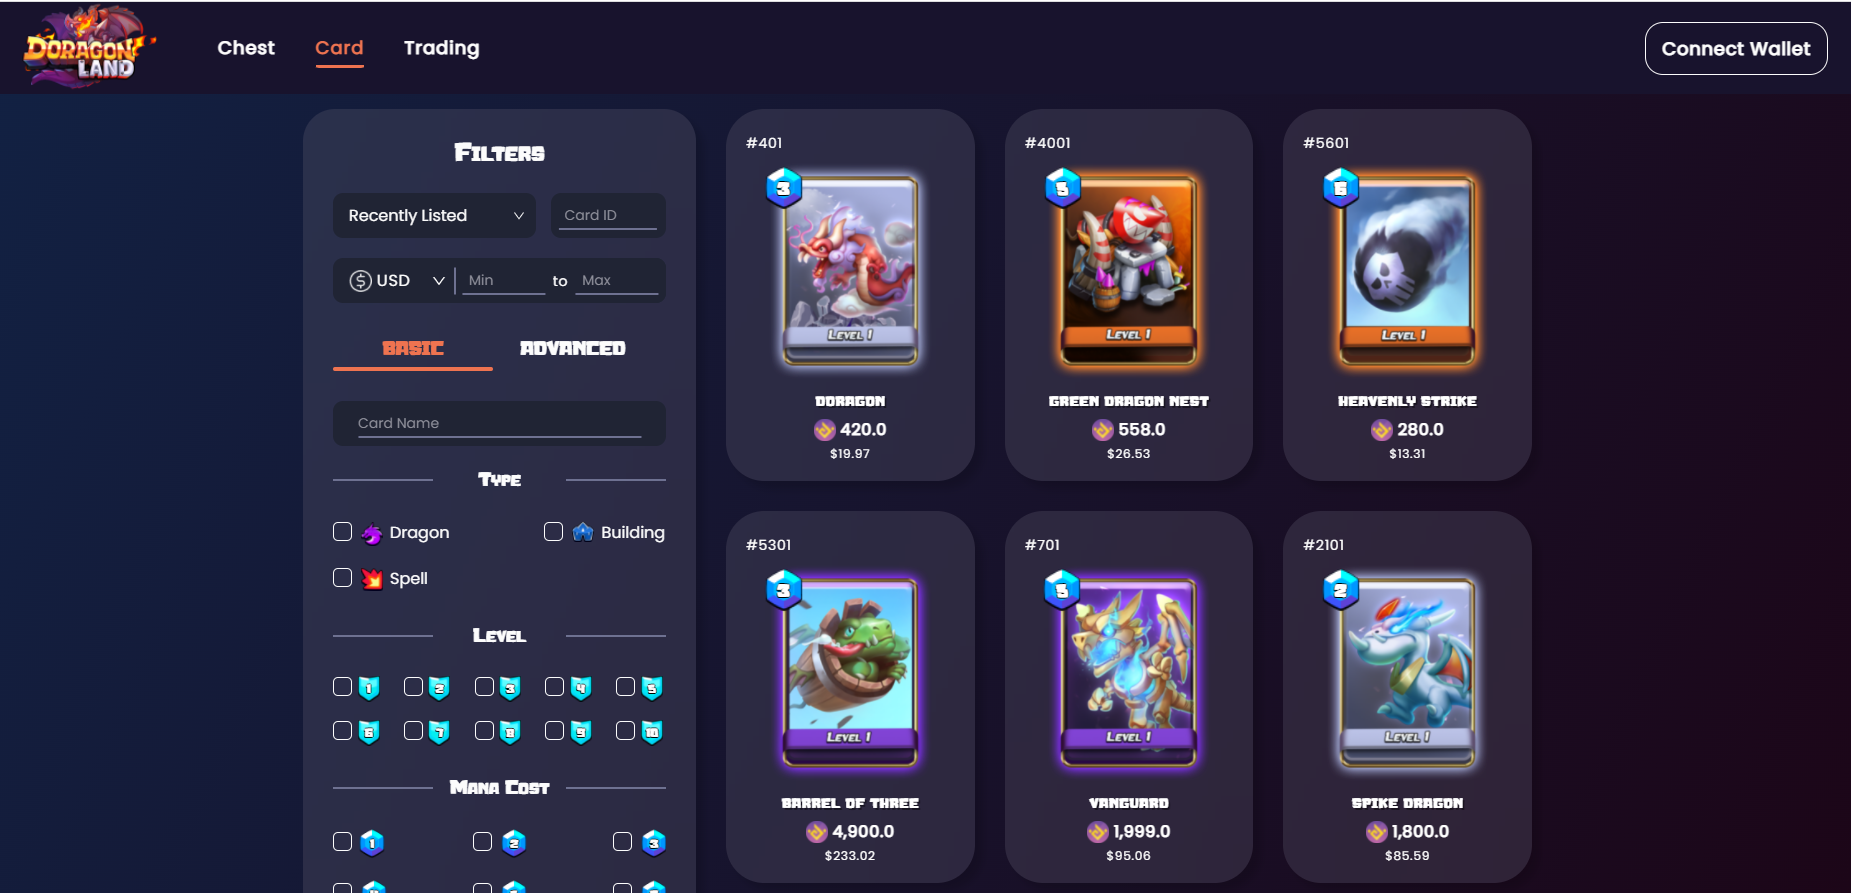
Task: Click the Building type icon
Action: tap(583, 532)
